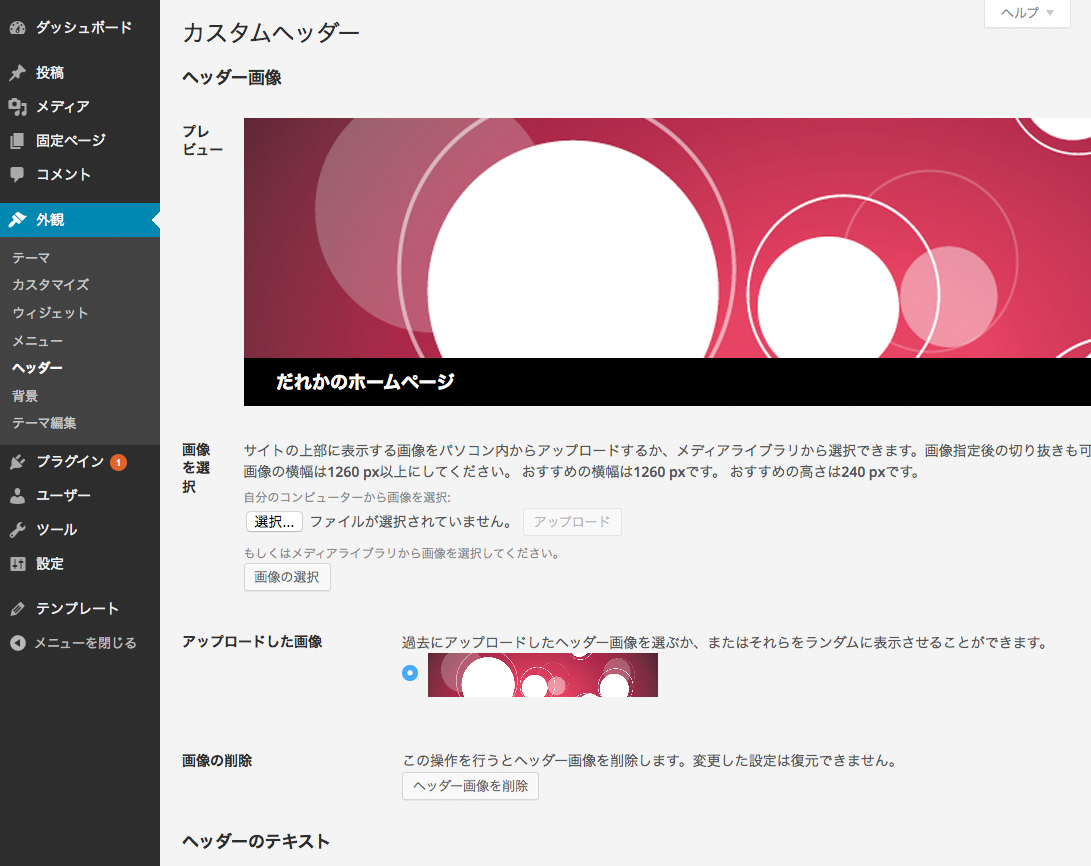Click the speech bubble icon beside コメント
This screenshot has height=866, width=1091.
click(x=17, y=175)
